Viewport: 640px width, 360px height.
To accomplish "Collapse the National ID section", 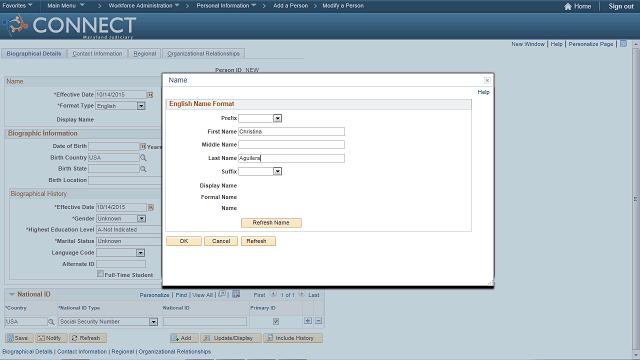I will click(x=12, y=294).
